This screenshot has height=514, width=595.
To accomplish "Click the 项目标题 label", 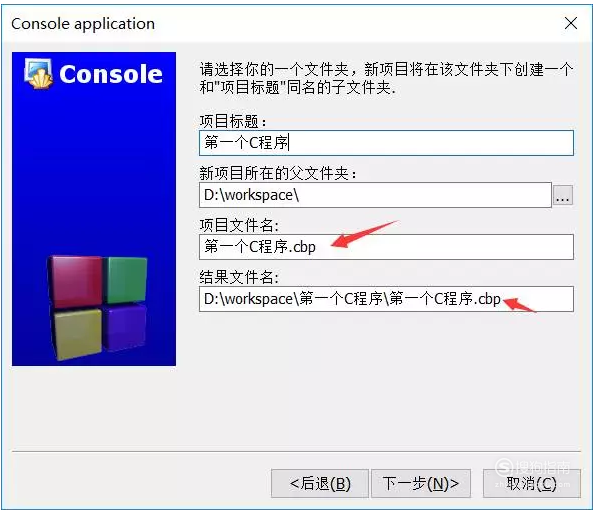I will [233, 121].
